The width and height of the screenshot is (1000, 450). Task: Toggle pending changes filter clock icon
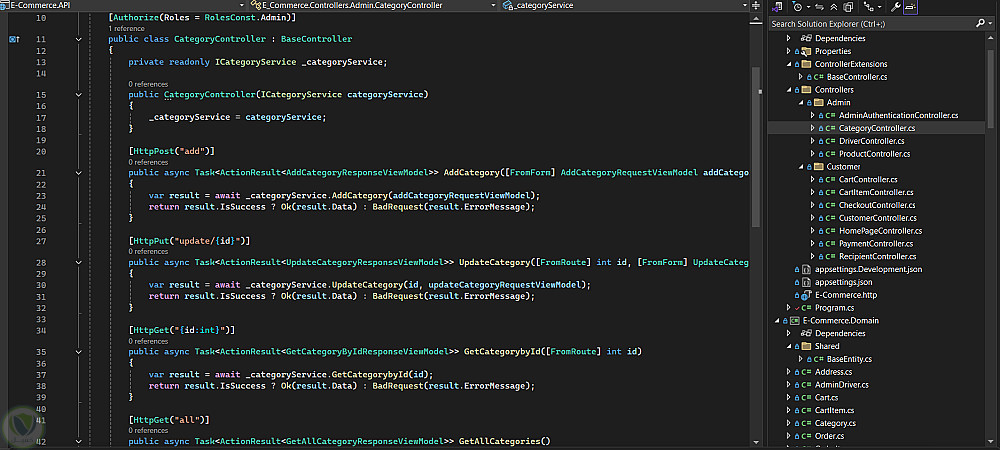(798, 7)
